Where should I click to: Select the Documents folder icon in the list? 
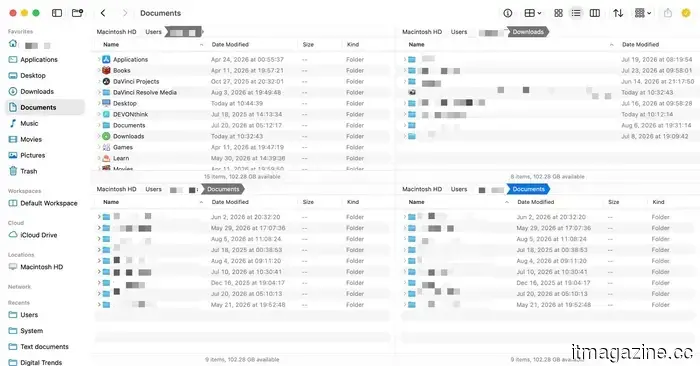(106, 125)
